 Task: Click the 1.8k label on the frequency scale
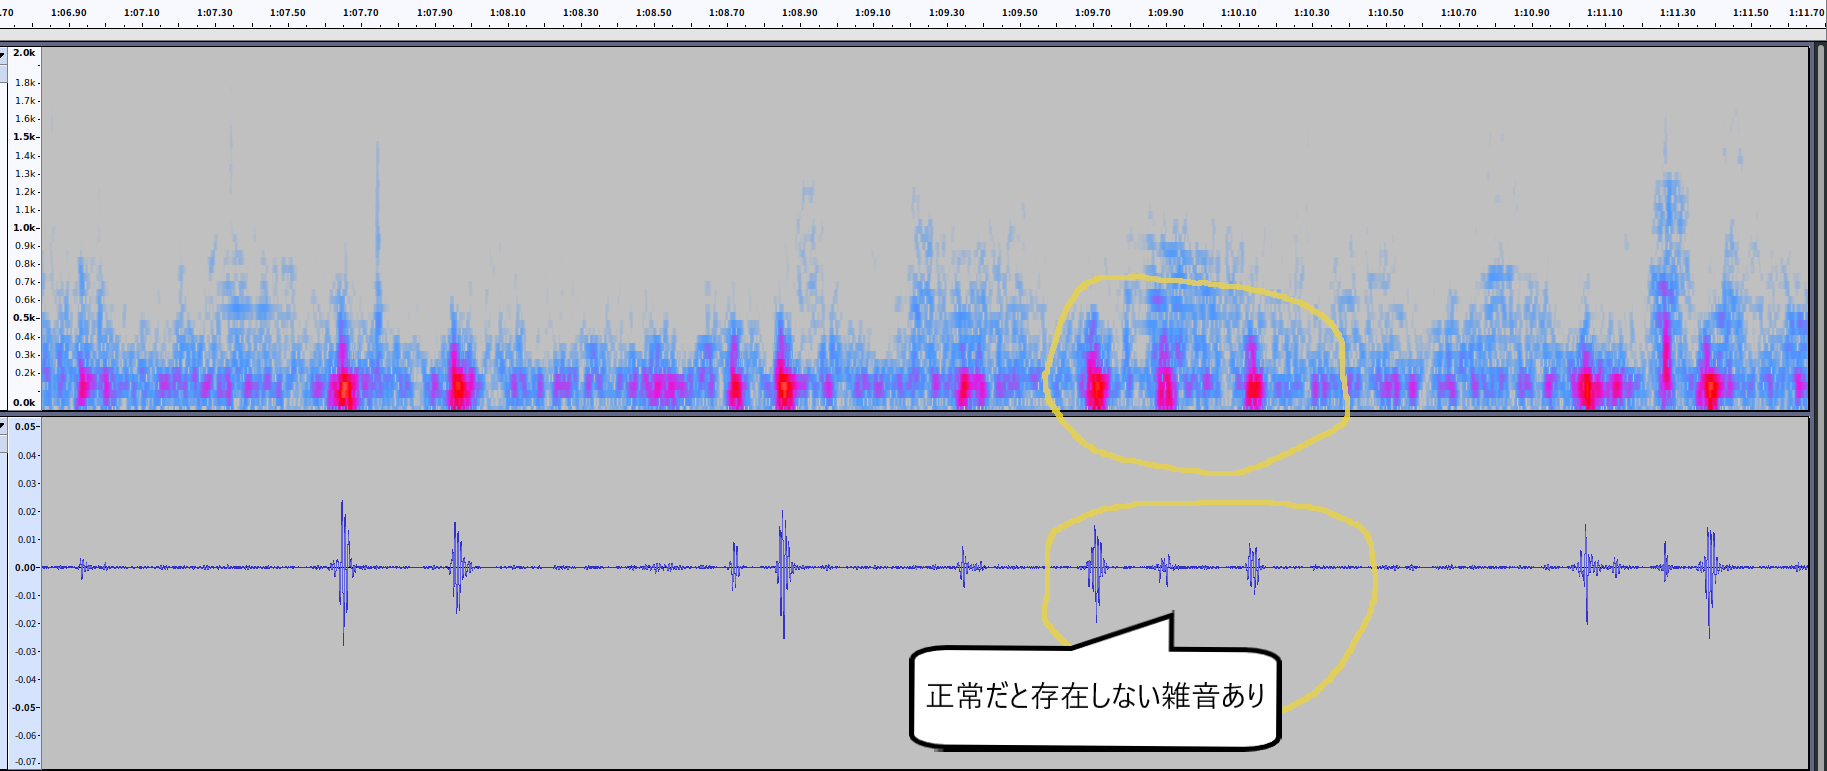click(25, 83)
